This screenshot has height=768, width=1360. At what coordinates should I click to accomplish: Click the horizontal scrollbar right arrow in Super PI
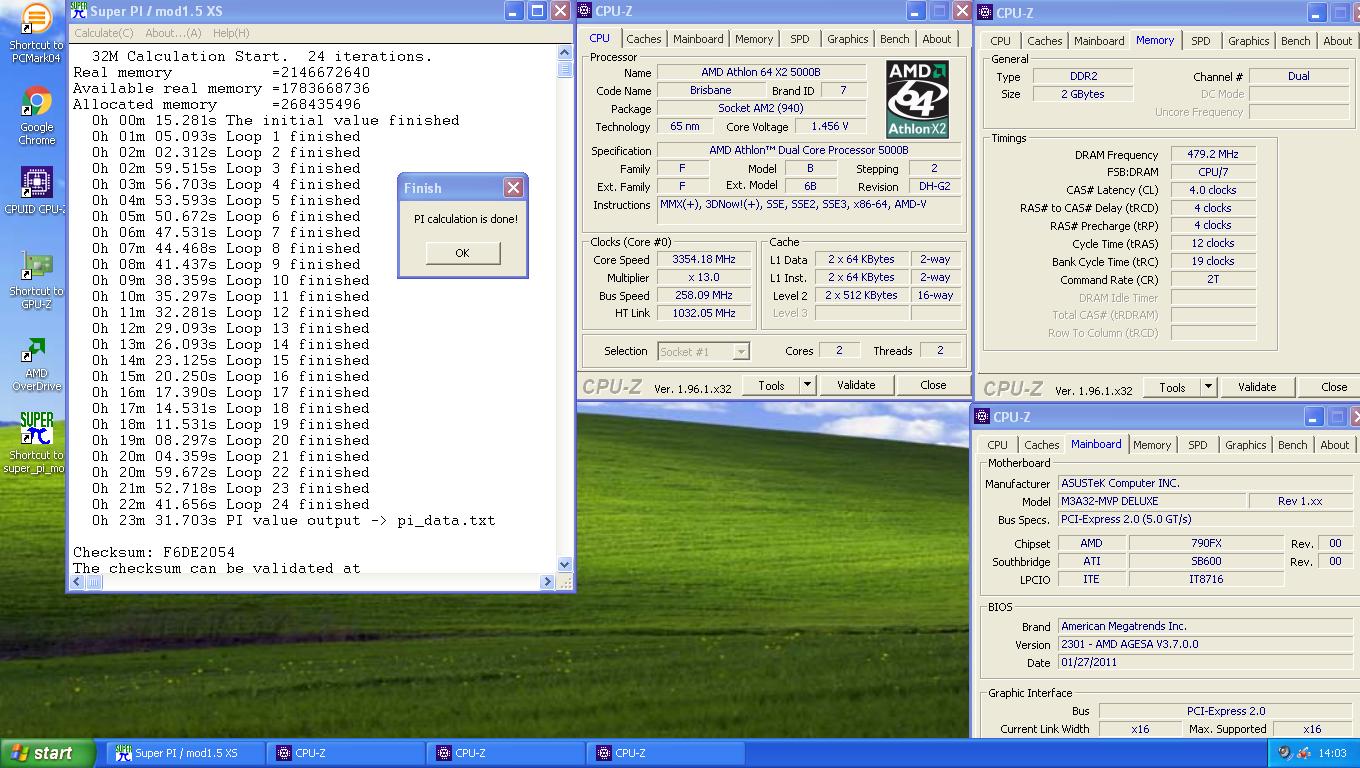click(547, 581)
